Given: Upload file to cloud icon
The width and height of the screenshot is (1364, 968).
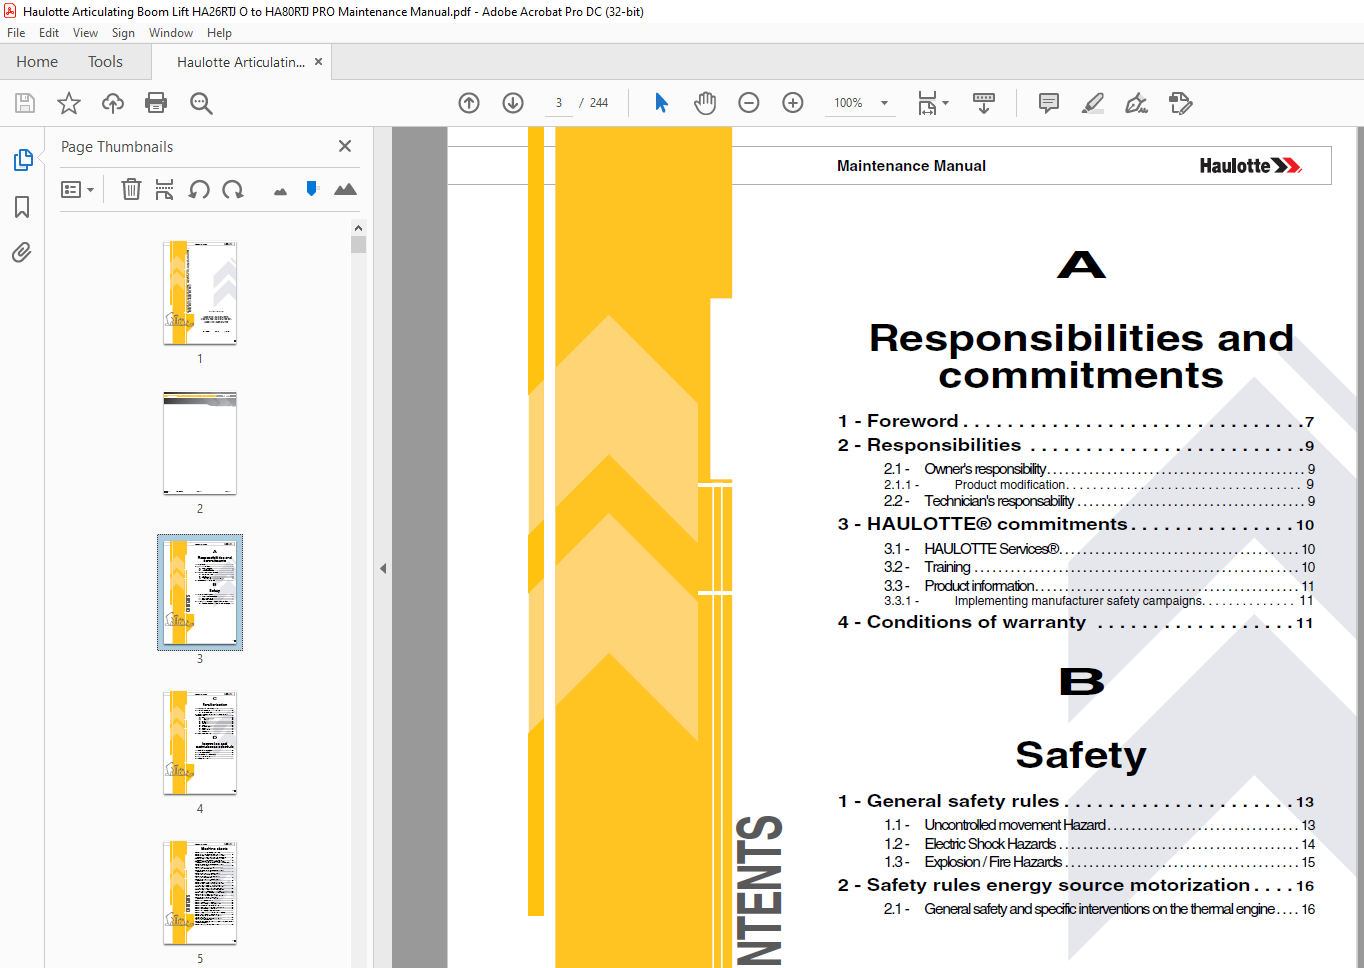Looking at the screenshot, I should [x=113, y=103].
